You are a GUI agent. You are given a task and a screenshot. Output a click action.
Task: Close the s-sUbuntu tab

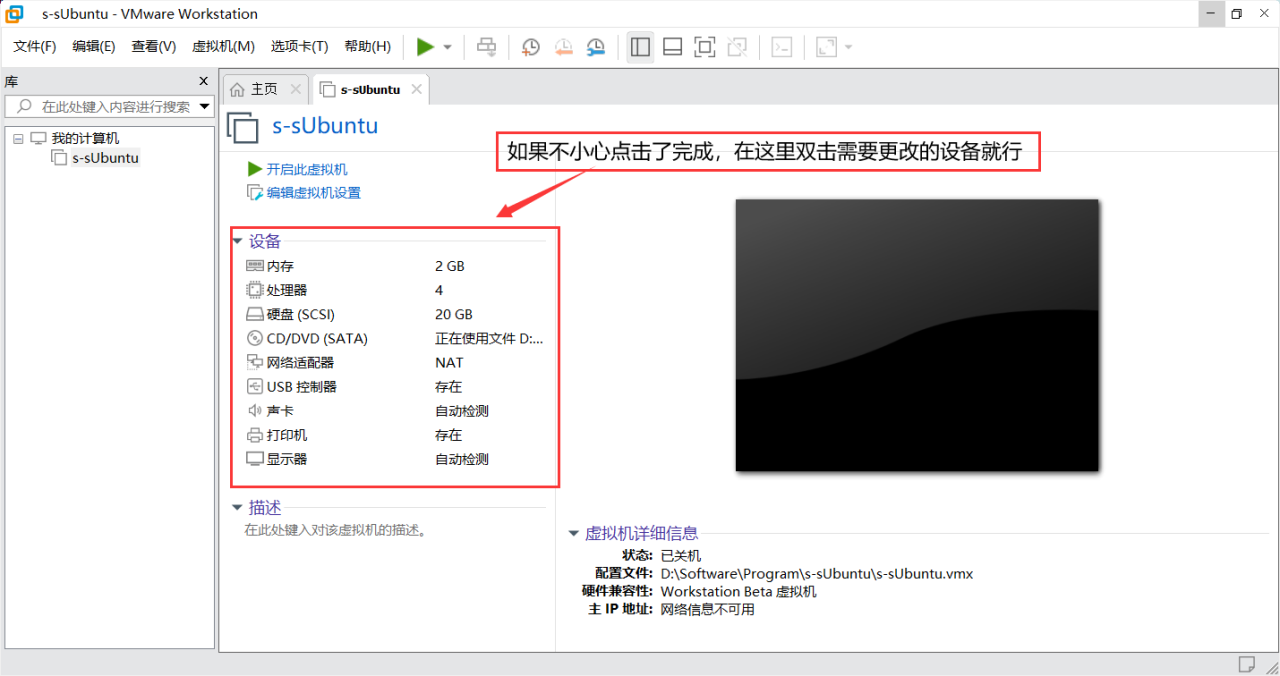417,89
